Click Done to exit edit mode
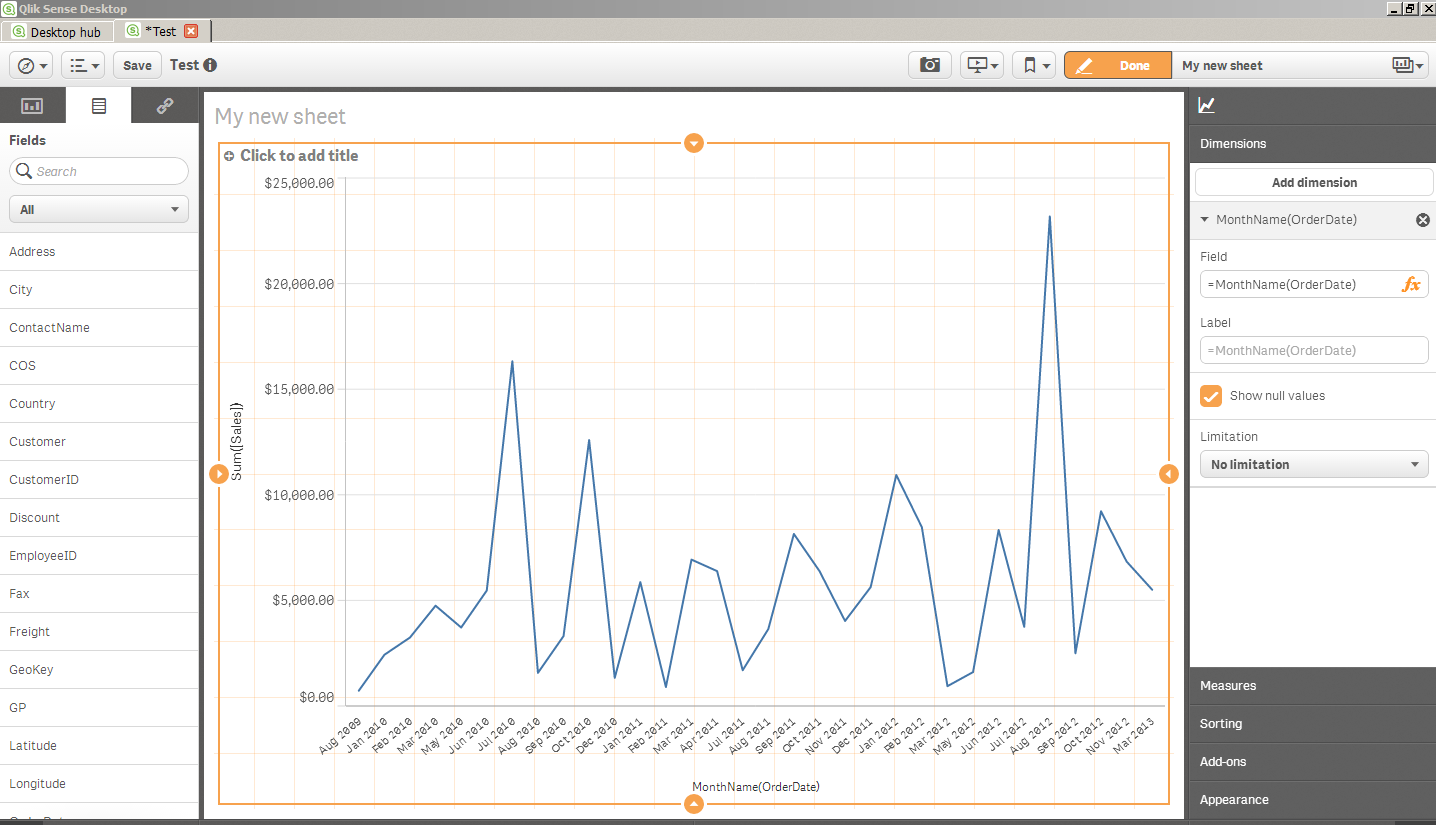The height and width of the screenshot is (825, 1436). [1118, 65]
